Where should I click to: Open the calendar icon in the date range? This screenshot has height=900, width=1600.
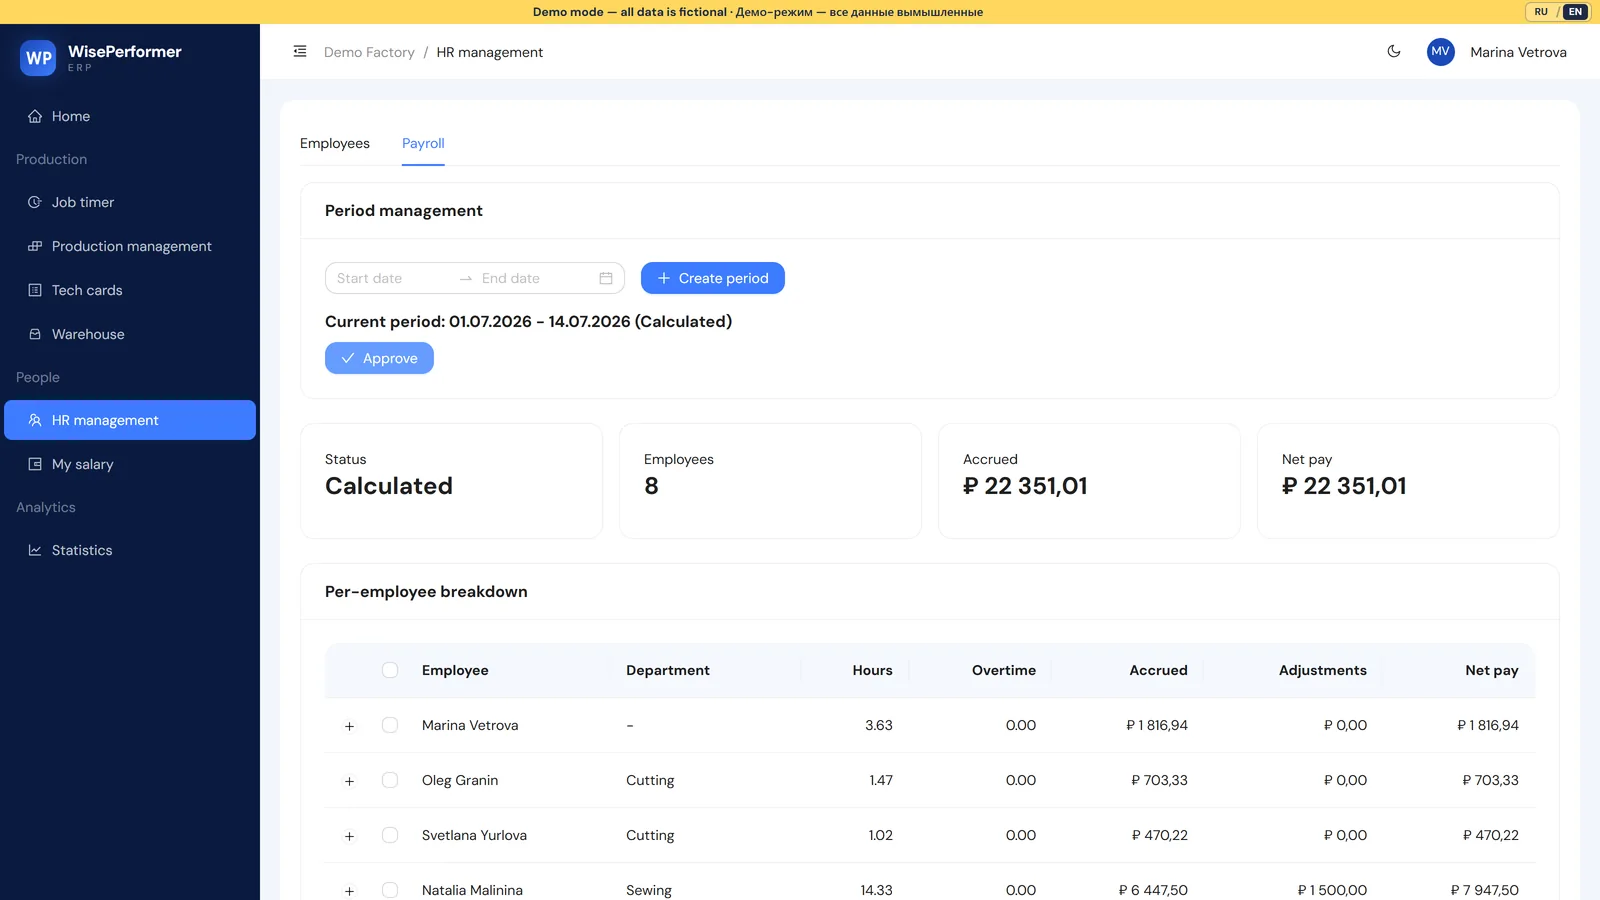click(x=606, y=278)
